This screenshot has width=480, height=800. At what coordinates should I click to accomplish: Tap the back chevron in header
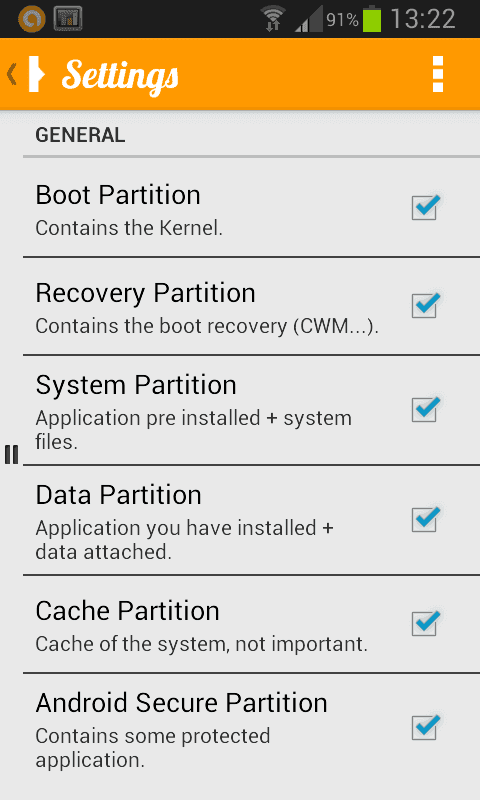tap(12, 74)
